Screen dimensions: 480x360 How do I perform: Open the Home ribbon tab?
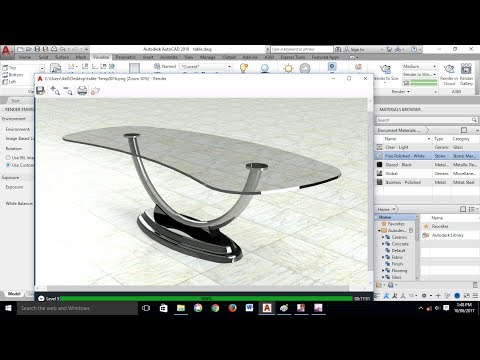point(25,57)
